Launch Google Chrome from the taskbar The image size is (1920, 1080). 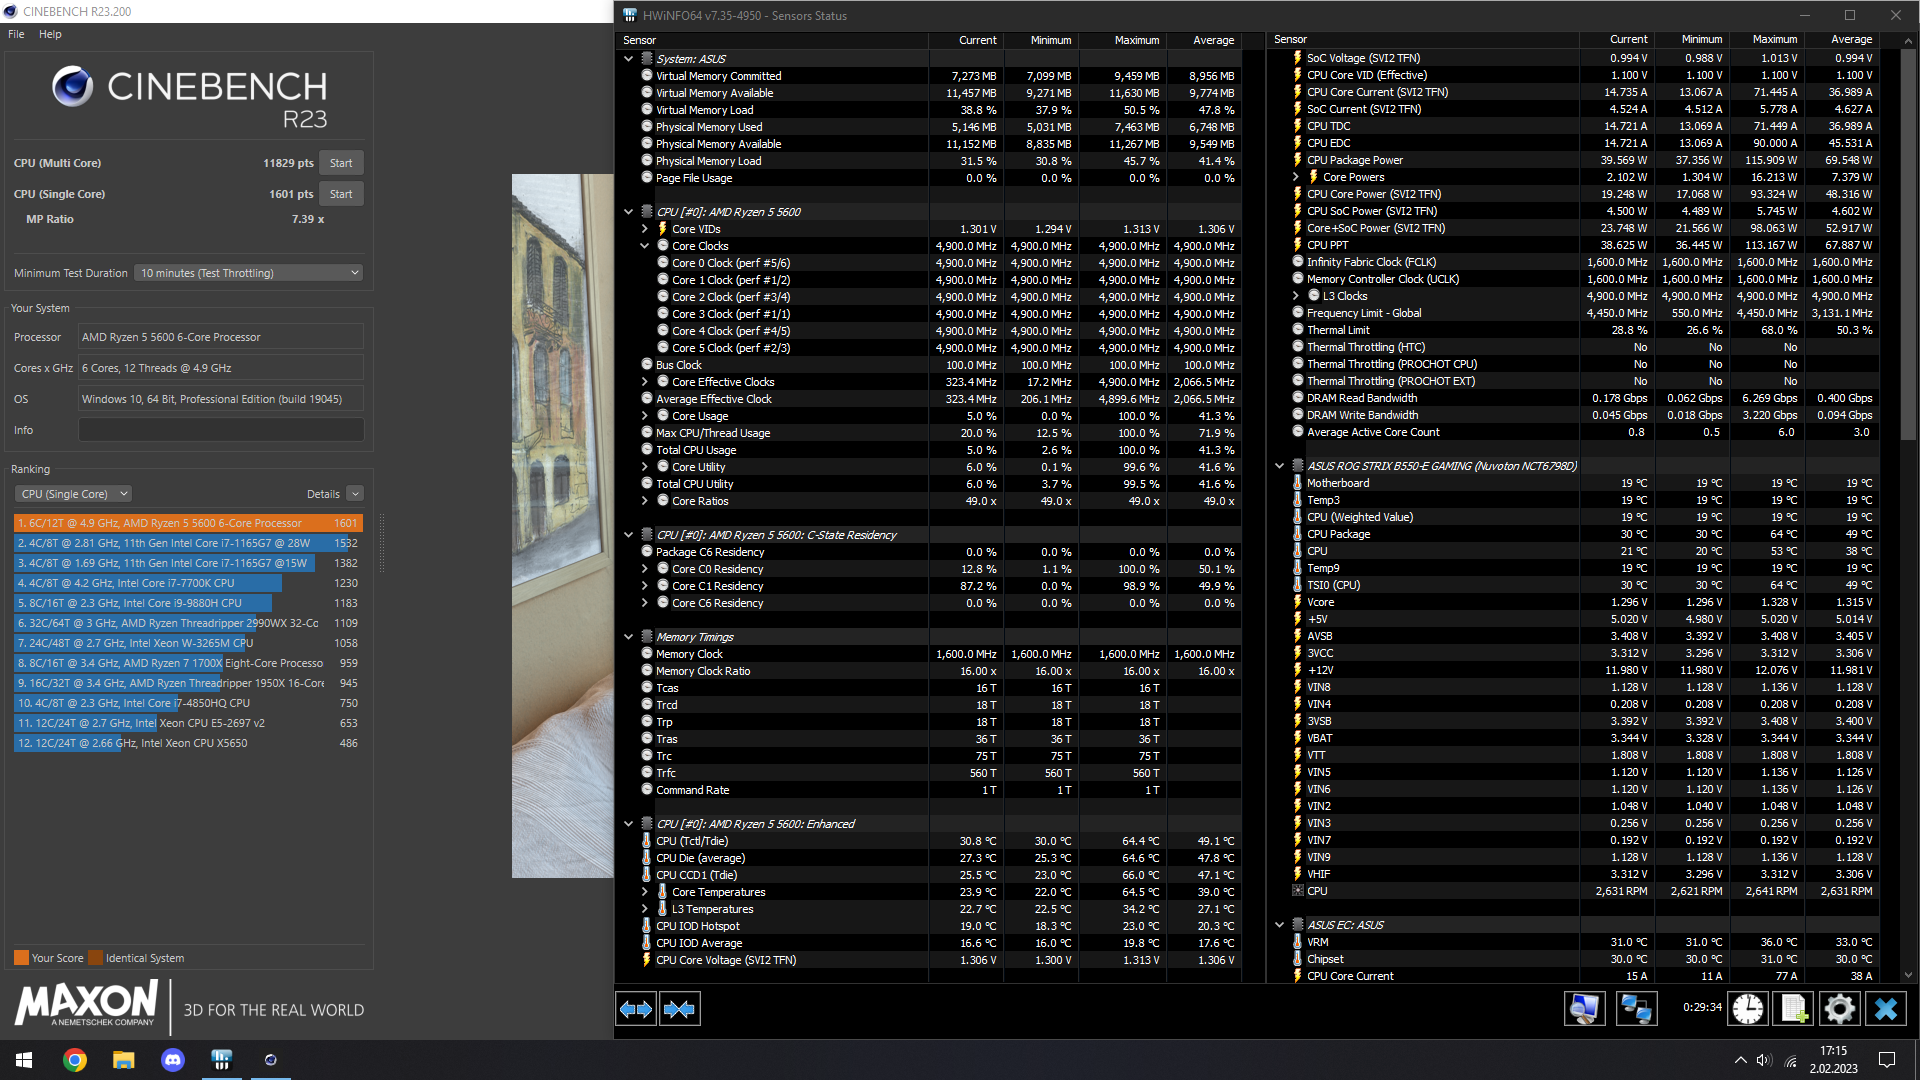pos(75,1060)
